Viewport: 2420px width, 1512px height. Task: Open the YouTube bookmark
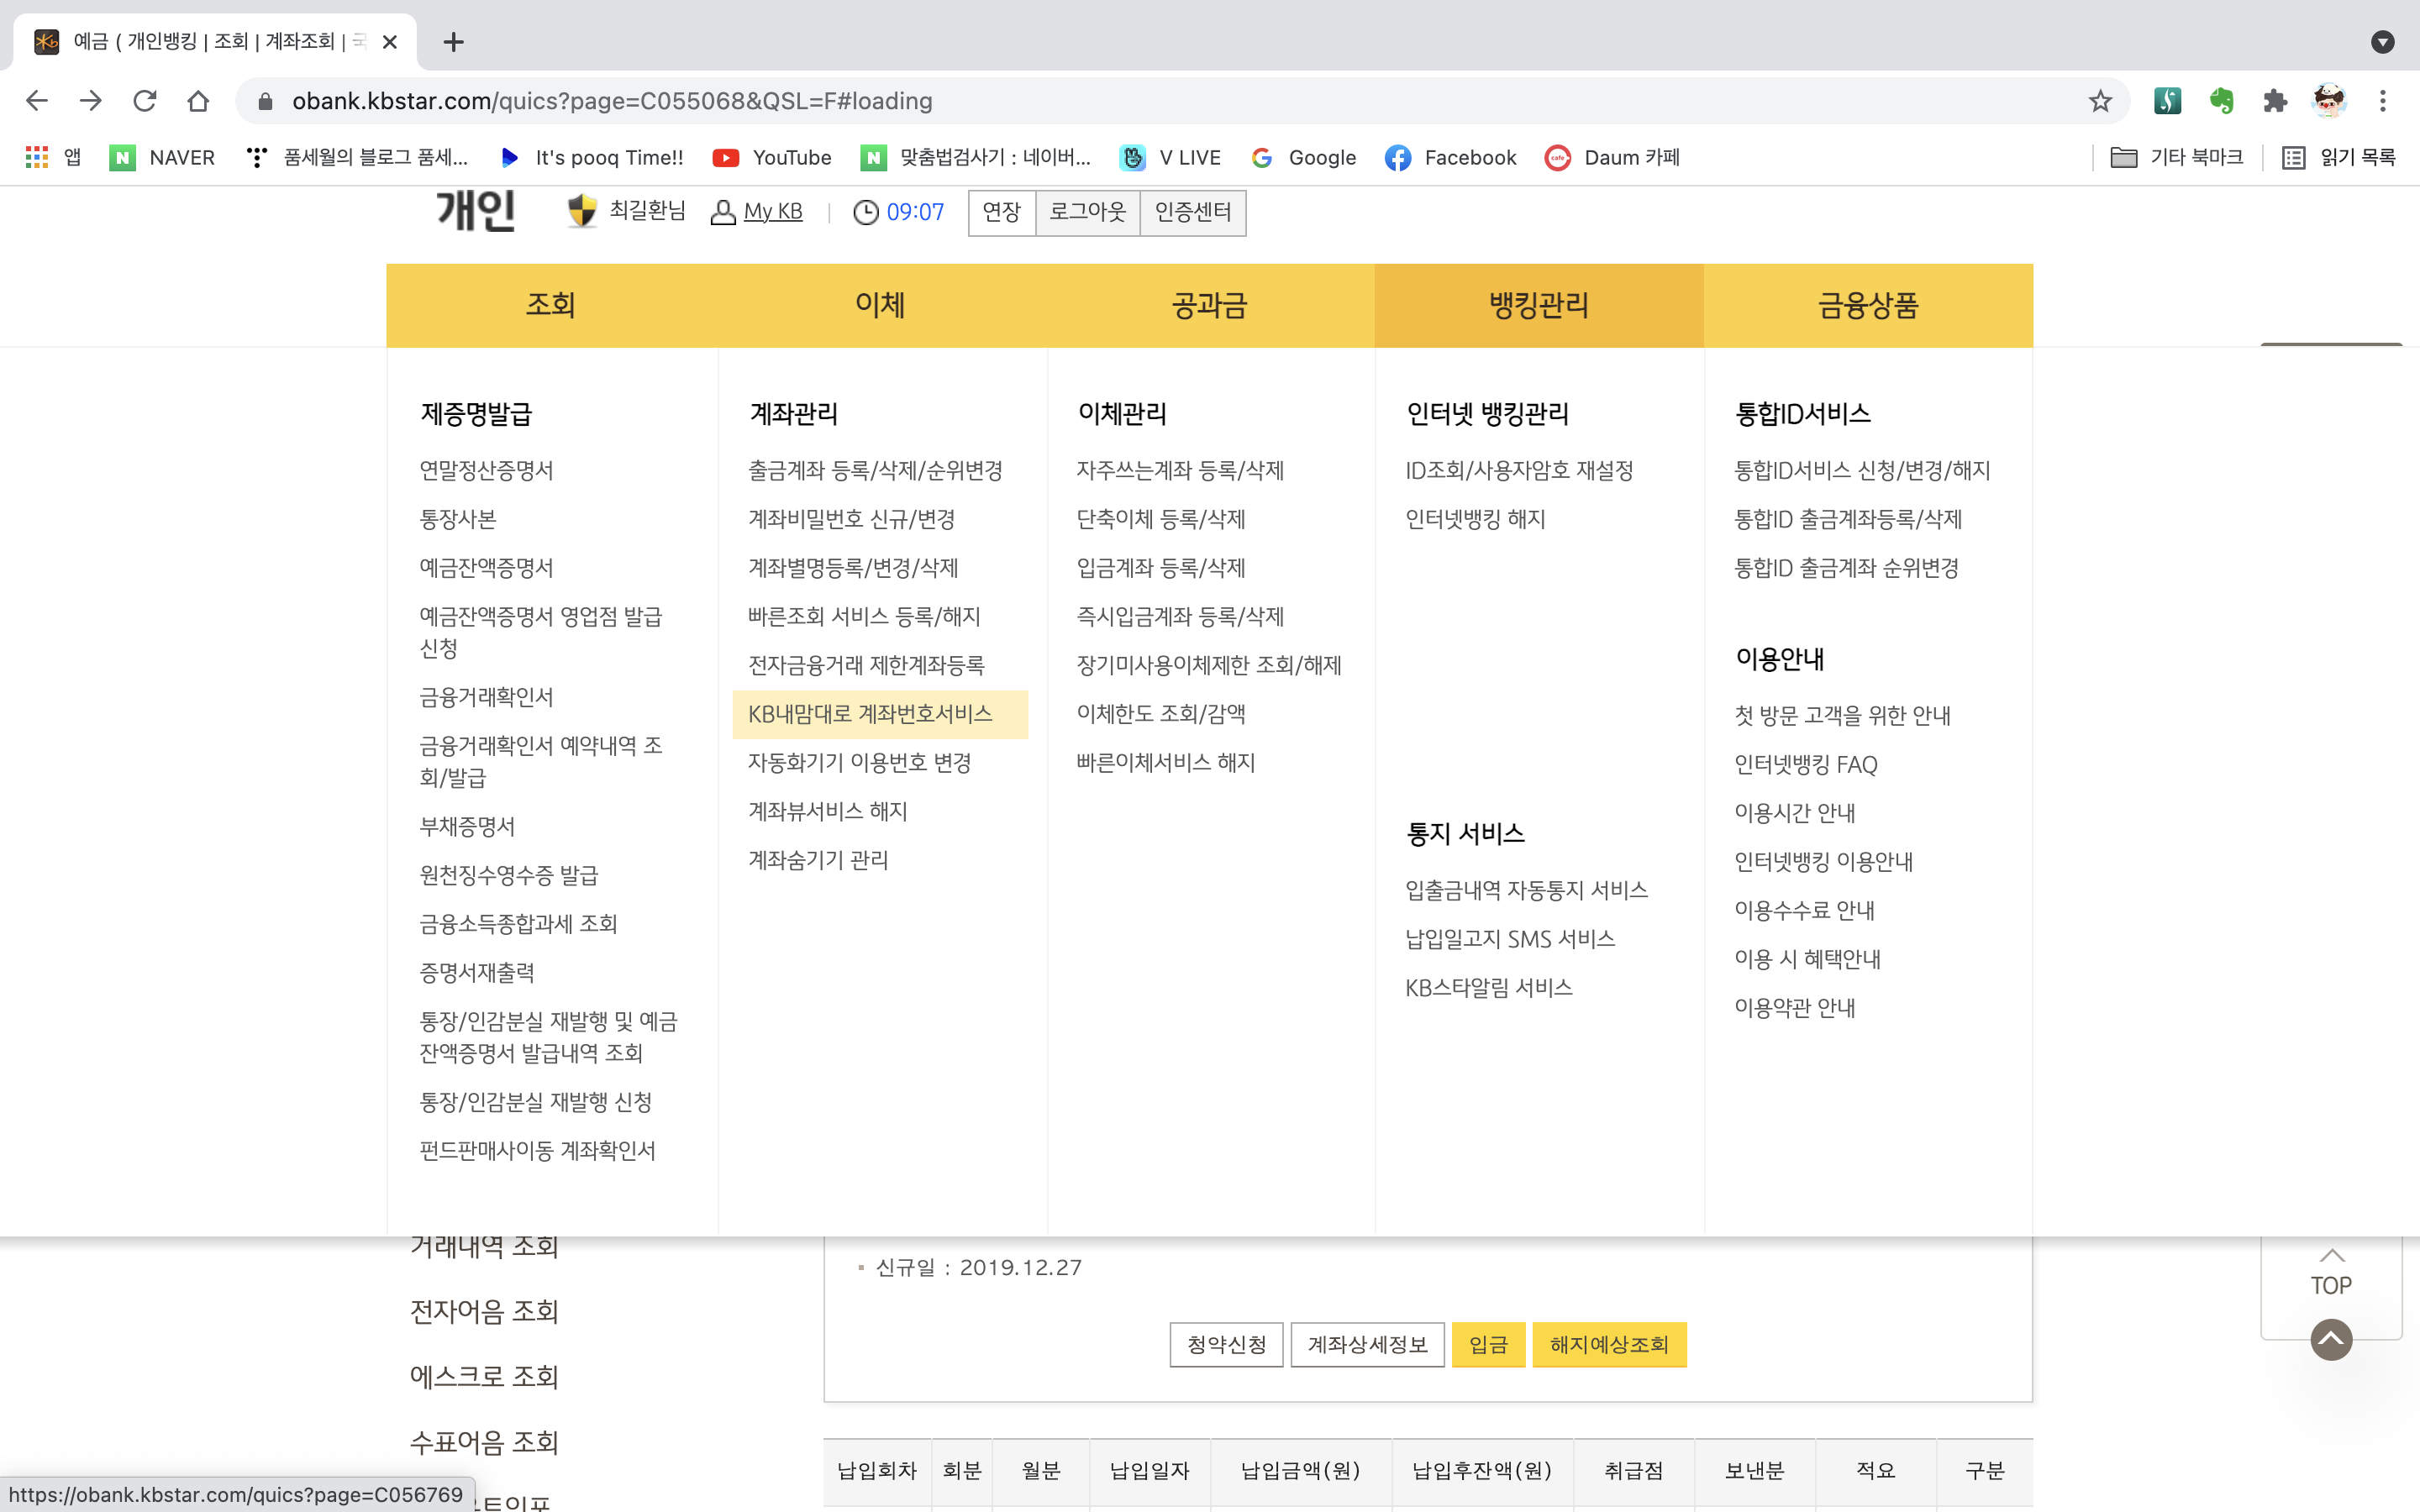pos(772,158)
